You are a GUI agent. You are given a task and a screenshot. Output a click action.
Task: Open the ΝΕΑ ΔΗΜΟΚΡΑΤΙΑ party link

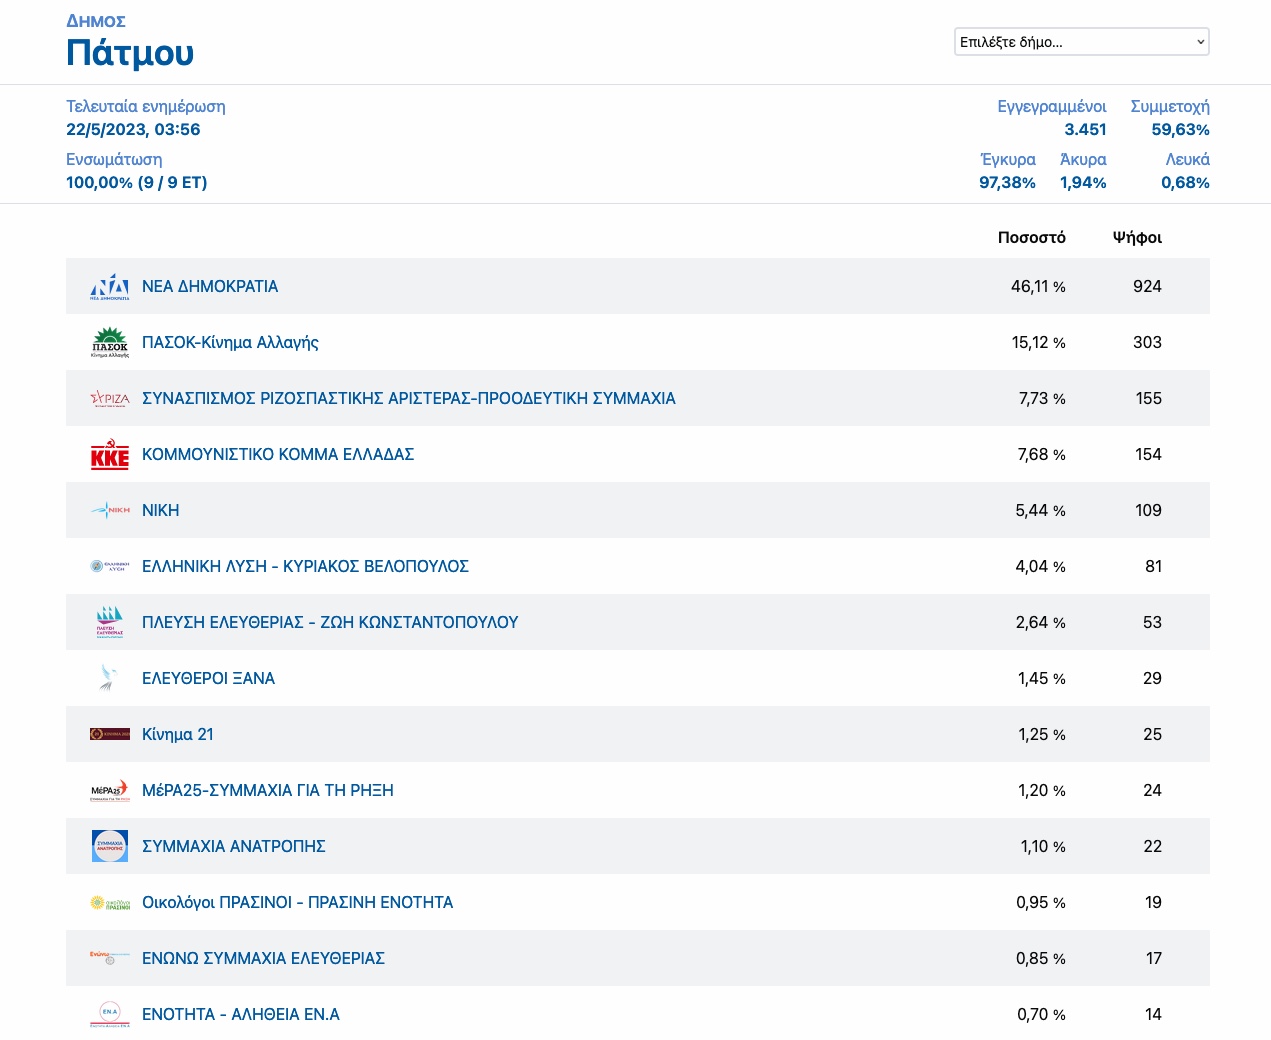(x=210, y=286)
